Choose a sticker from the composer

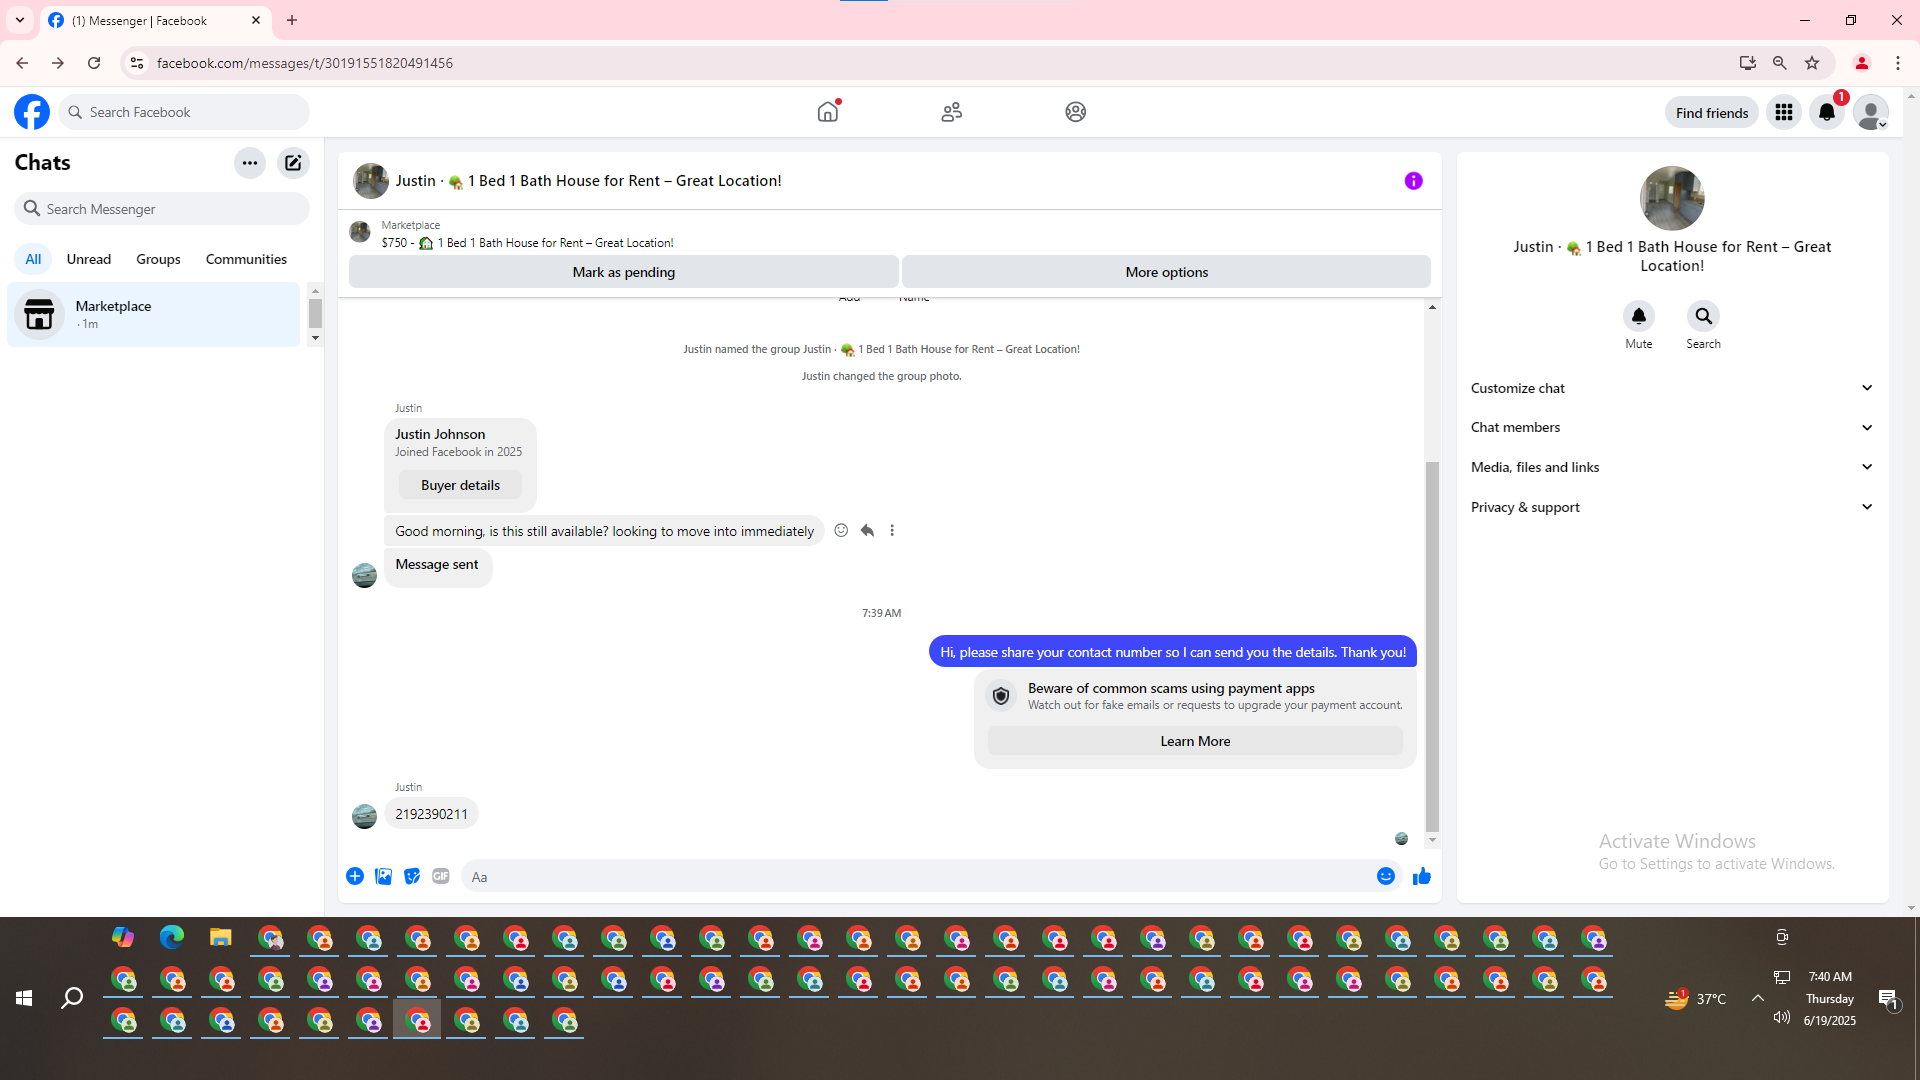(412, 876)
